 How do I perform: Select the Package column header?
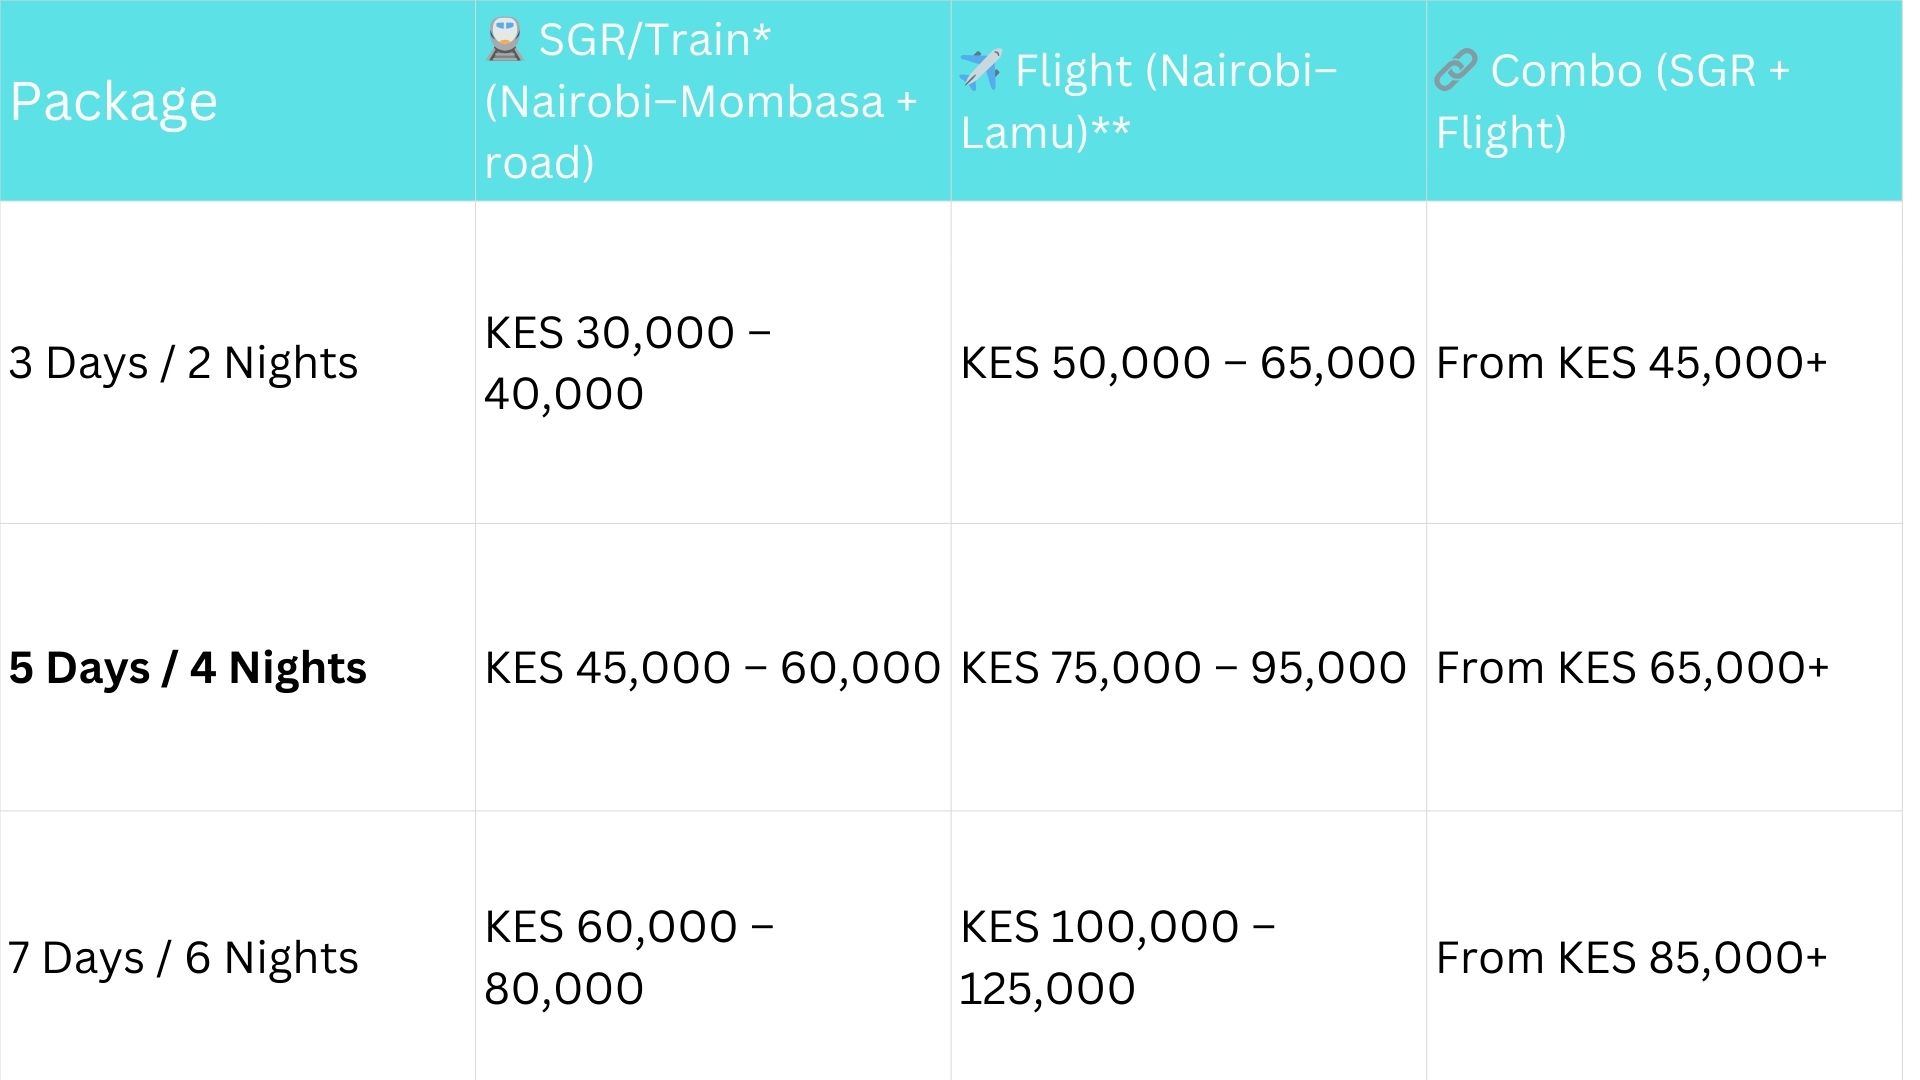[114, 101]
